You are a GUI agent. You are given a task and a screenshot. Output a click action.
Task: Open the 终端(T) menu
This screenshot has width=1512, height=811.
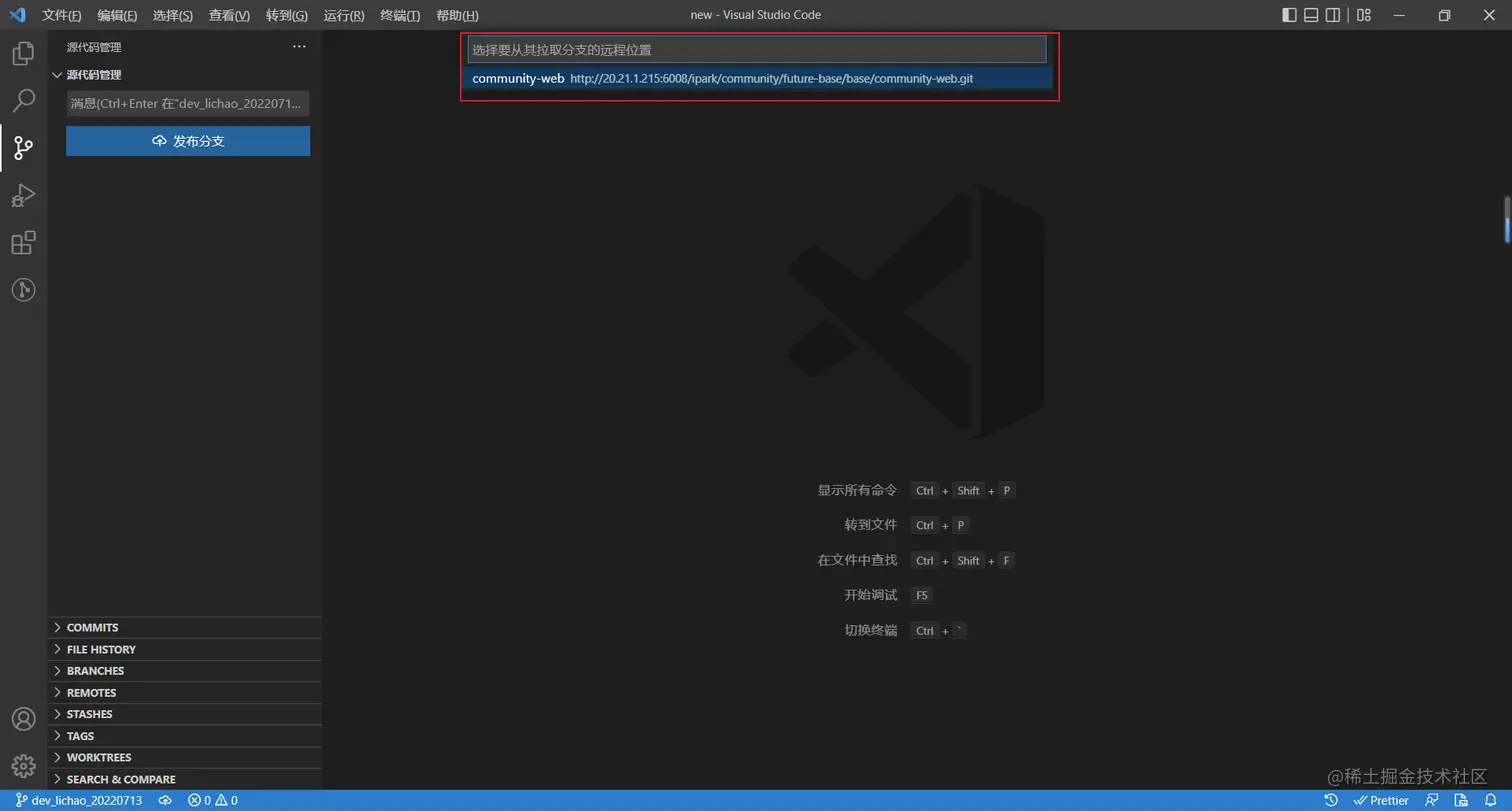click(400, 15)
